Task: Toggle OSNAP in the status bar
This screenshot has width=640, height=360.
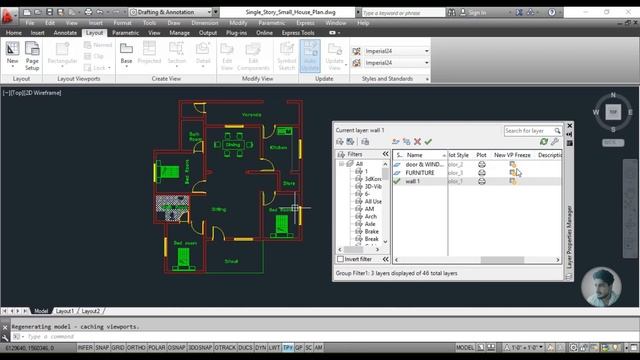Action: coord(176,348)
